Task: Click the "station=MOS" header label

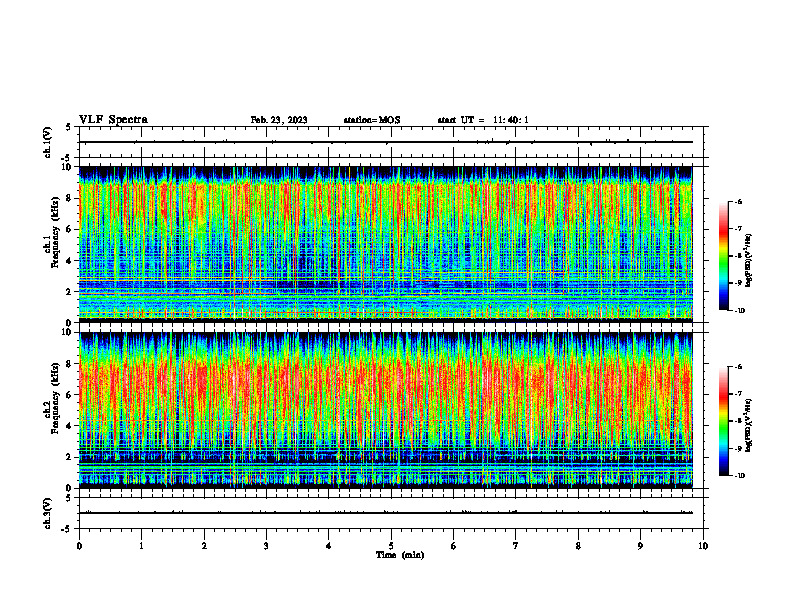Action: point(372,120)
